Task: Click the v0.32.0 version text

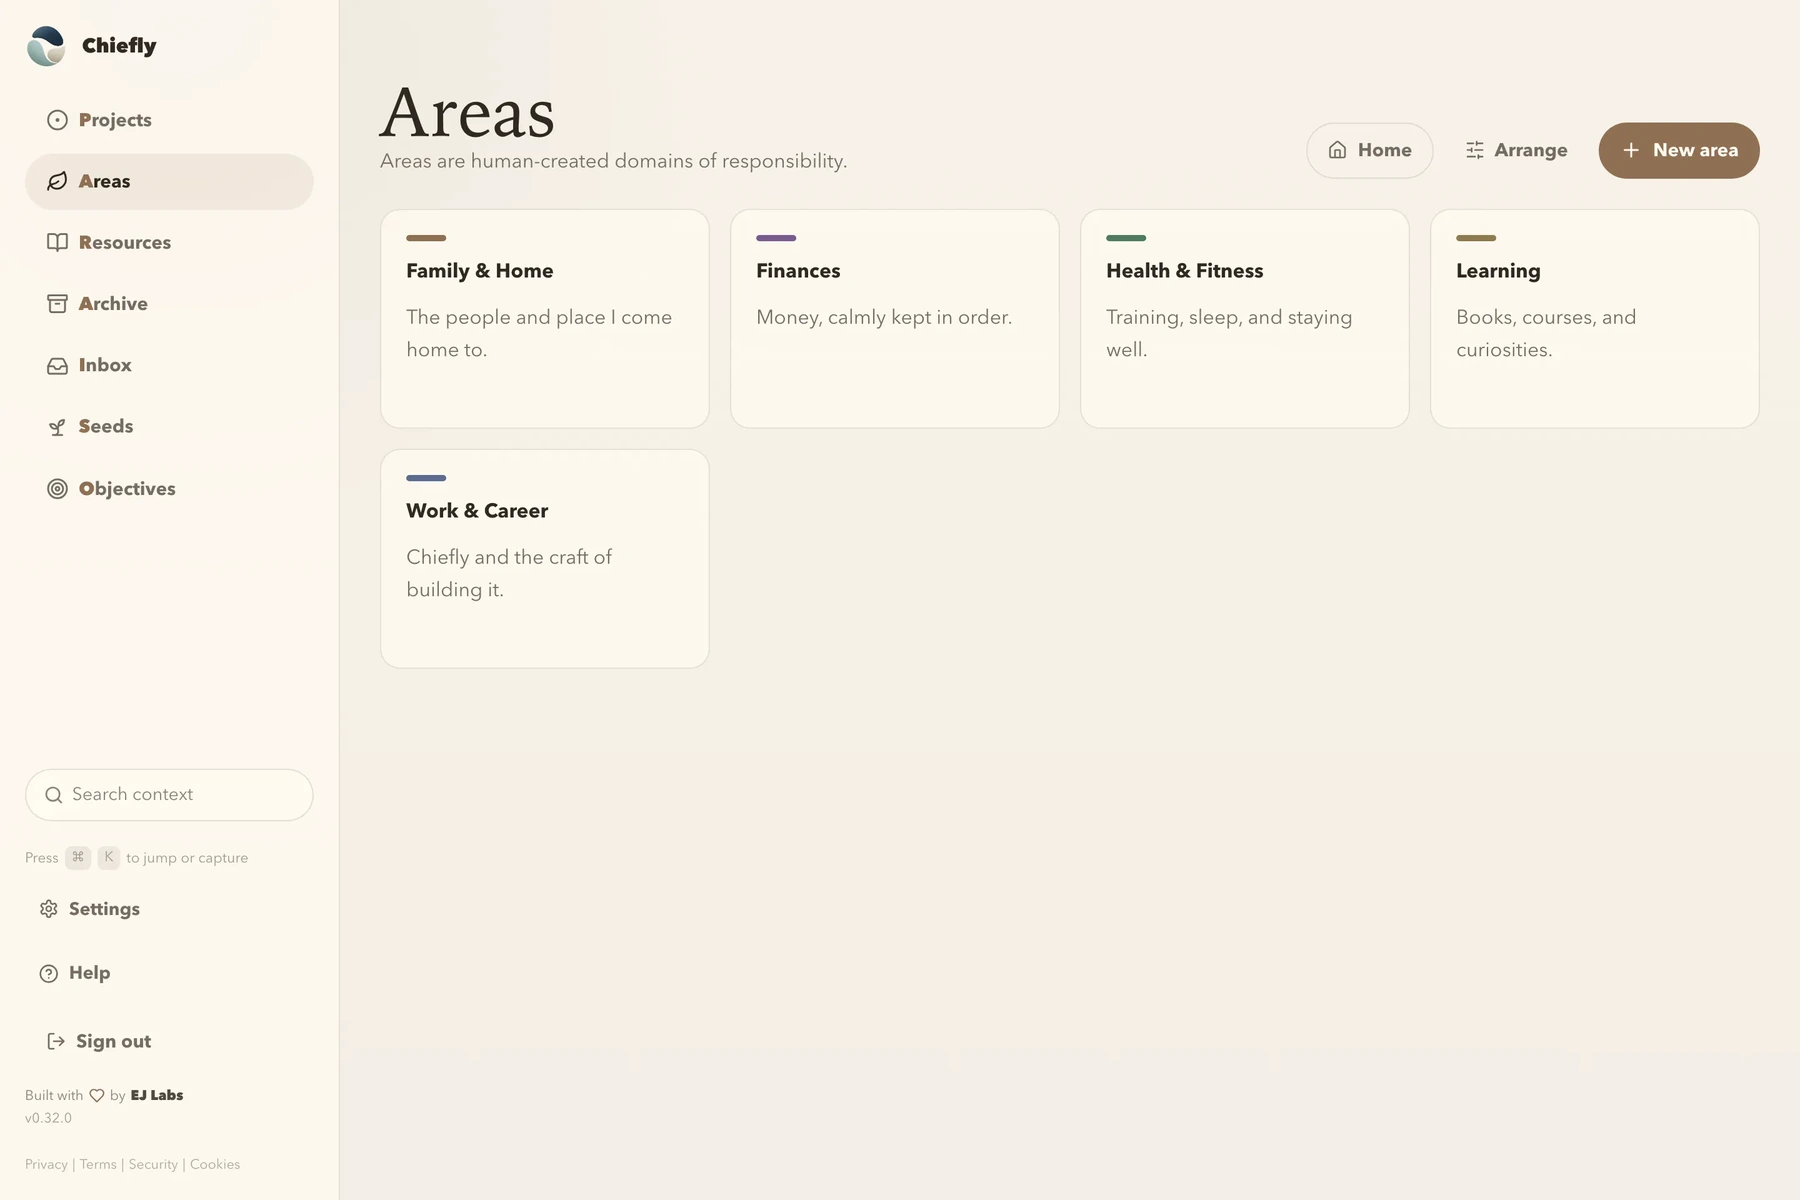Action: click(x=48, y=1118)
